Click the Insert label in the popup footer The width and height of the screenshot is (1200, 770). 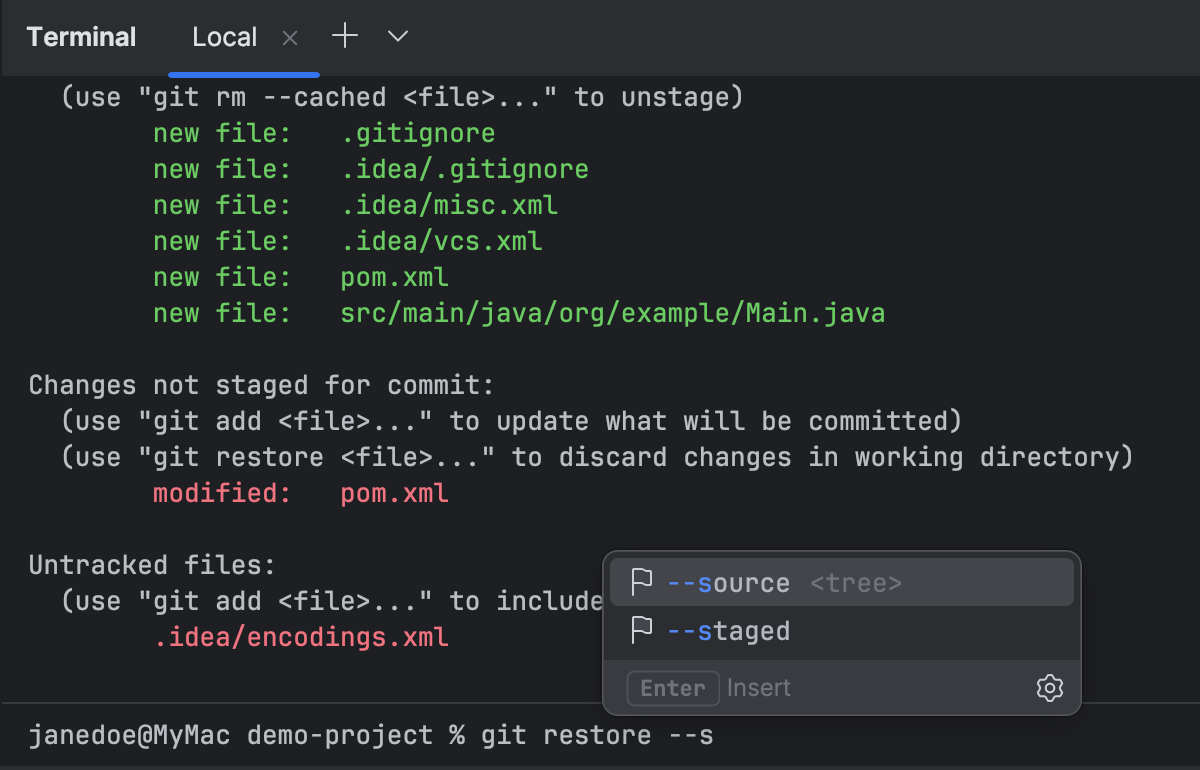[758, 688]
